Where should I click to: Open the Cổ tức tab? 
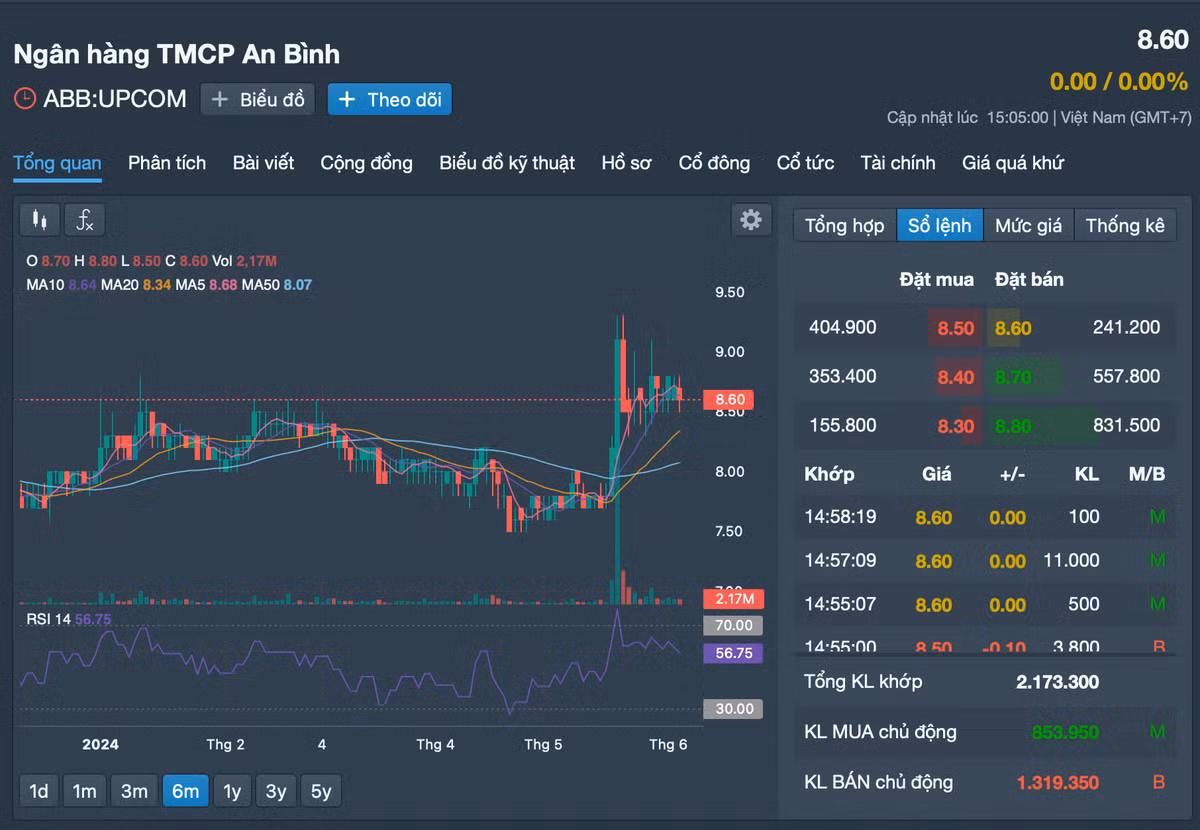805,163
